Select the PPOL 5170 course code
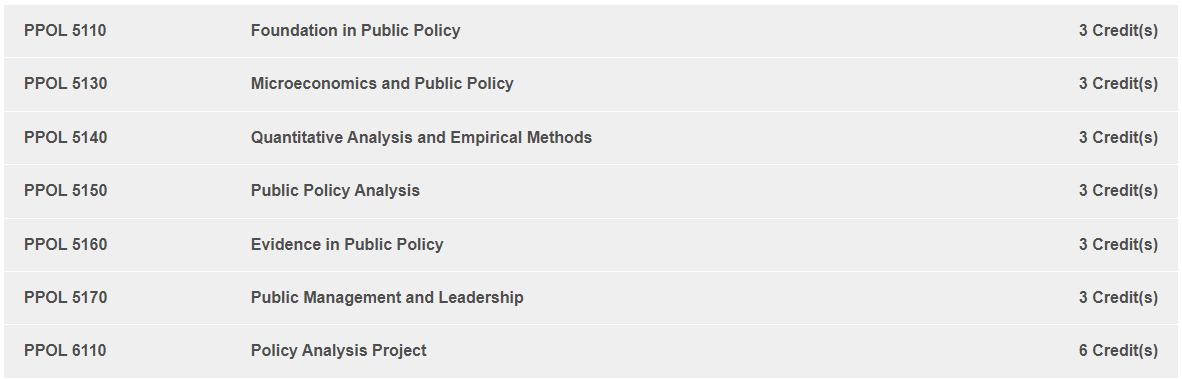Viewport: 1182px width, 379px height. [x=66, y=298]
